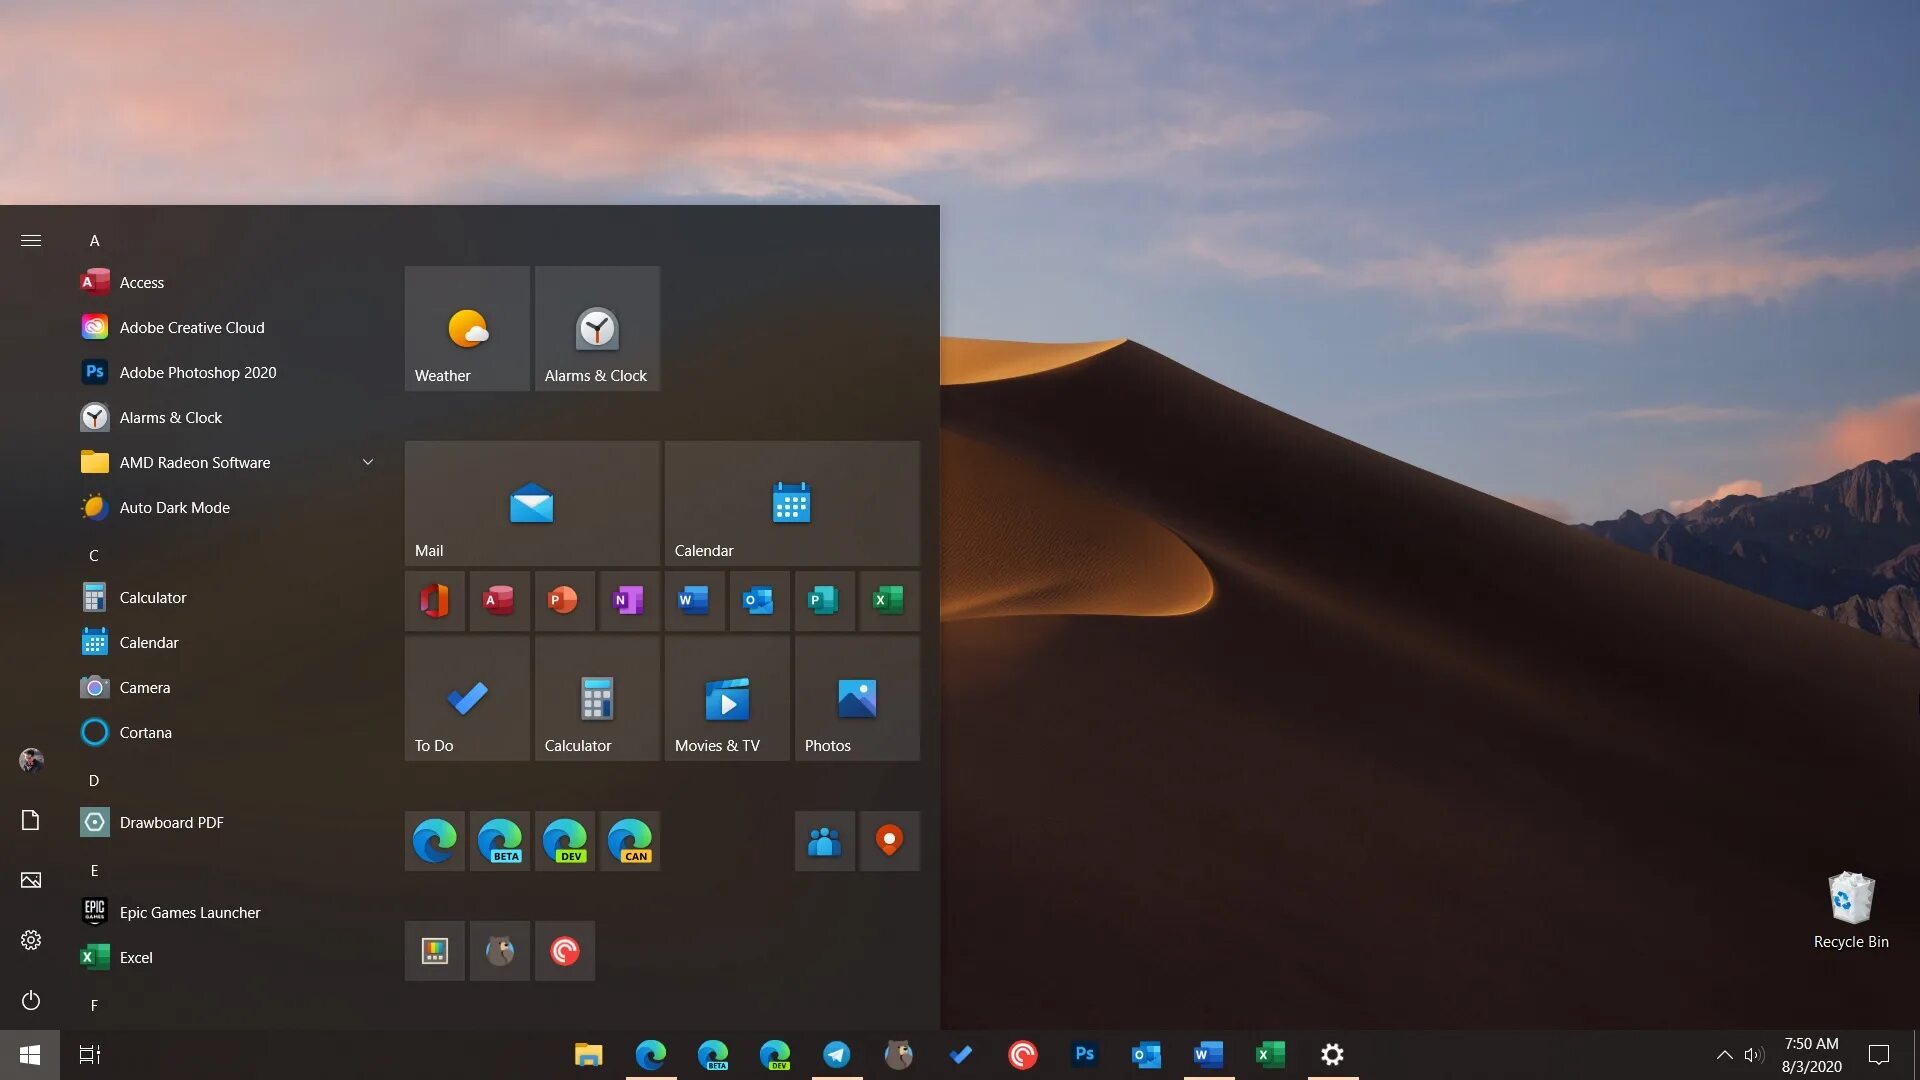Open Edge Canary from pinned tiles
This screenshot has width=1920, height=1080.
[629, 840]
